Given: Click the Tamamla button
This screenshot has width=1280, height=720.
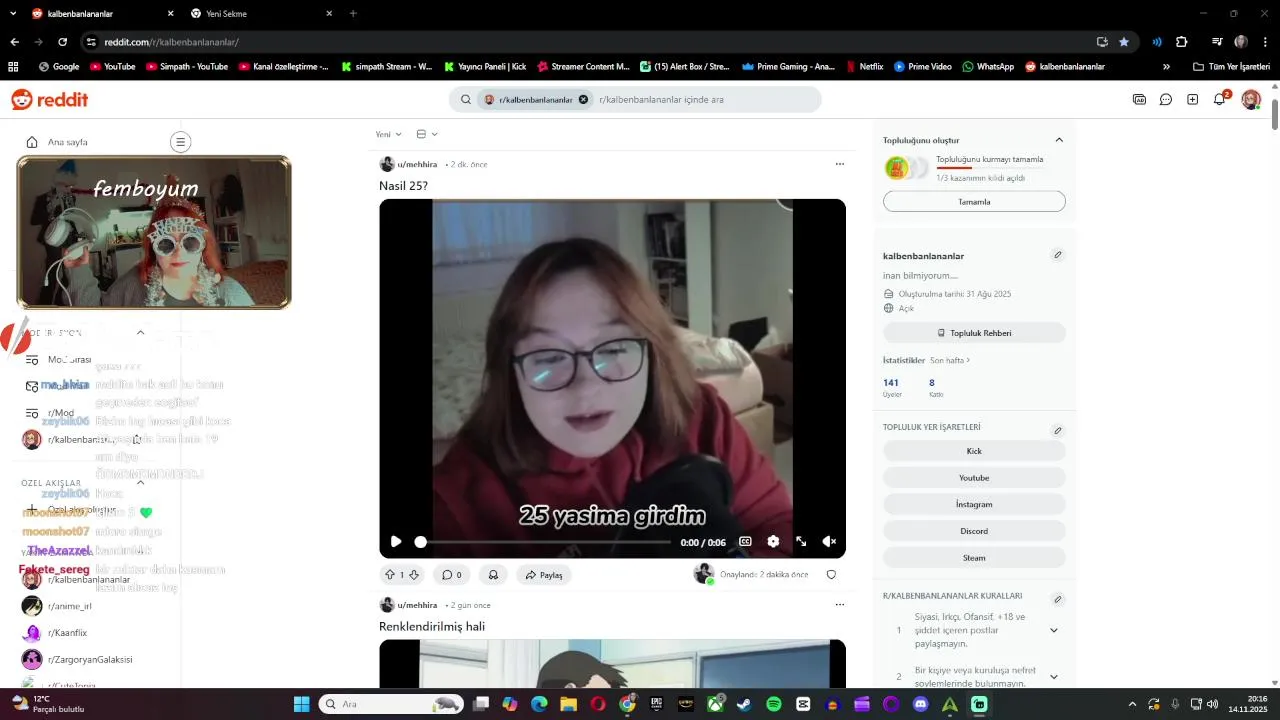Looking at the screenshot, I should pyautogui.click(x=974, y=202).
